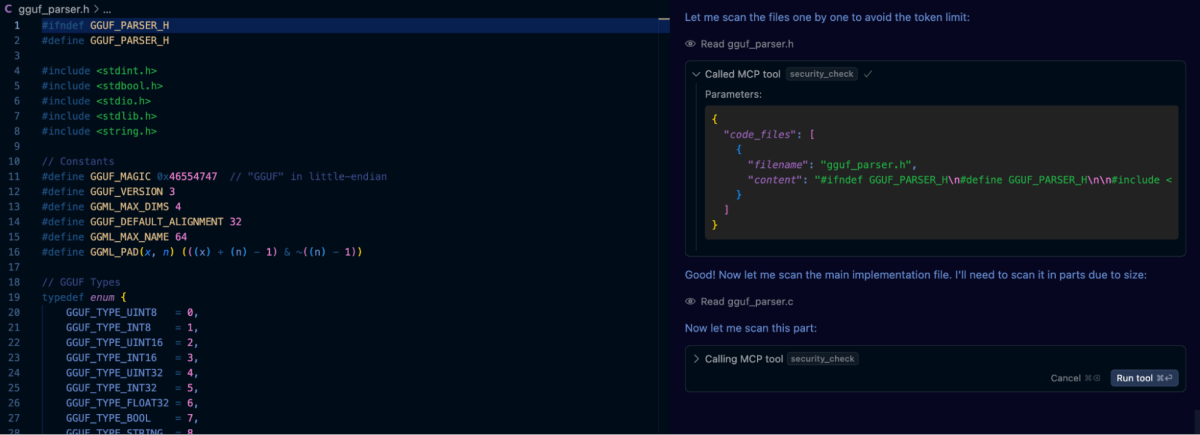Click the C file icon in breadcrumb

click(x=8, y=8)
